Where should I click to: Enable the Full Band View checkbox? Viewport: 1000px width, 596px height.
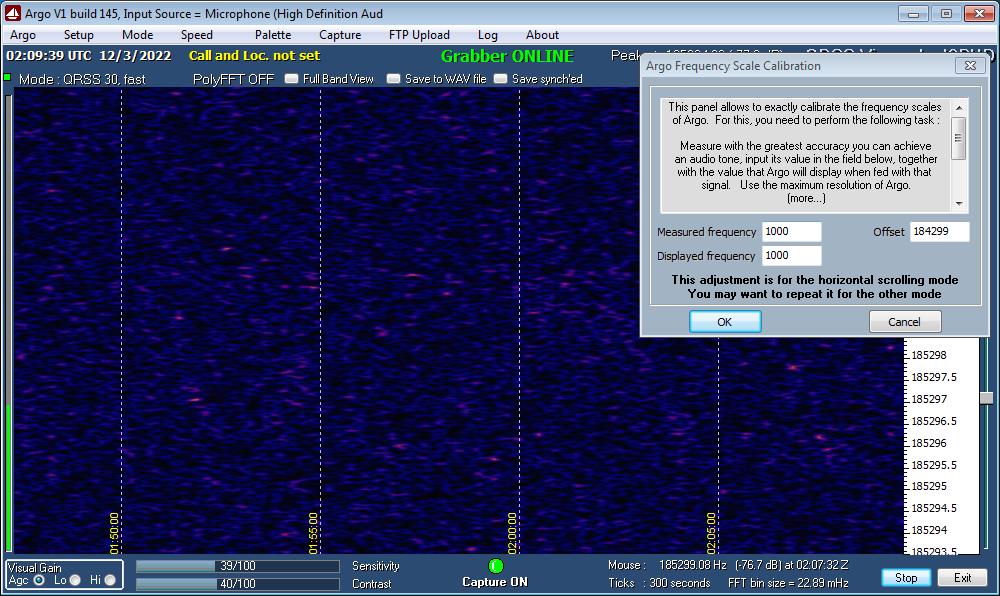(291, 78)
